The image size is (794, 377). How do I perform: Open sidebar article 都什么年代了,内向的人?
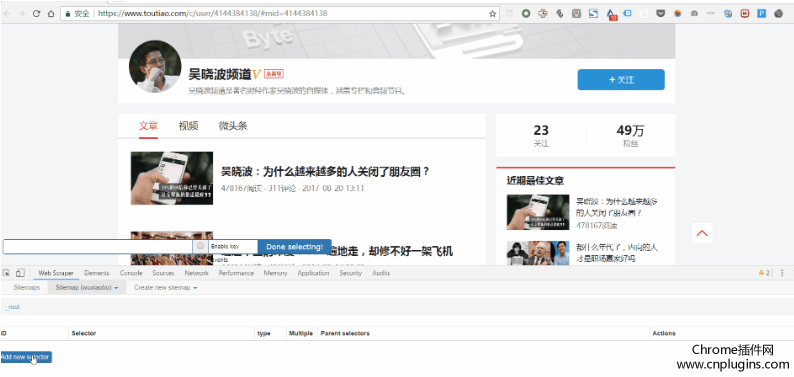tap(617, 253)
